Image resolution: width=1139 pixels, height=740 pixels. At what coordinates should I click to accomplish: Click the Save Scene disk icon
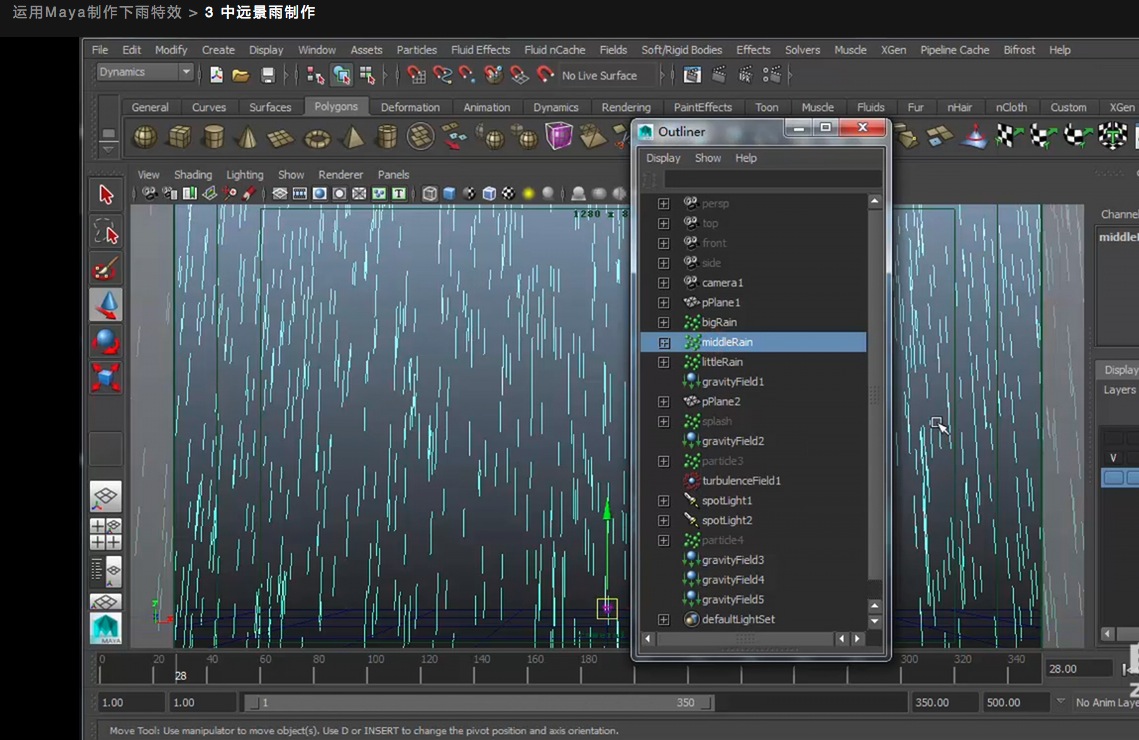[x=267, y=75]
